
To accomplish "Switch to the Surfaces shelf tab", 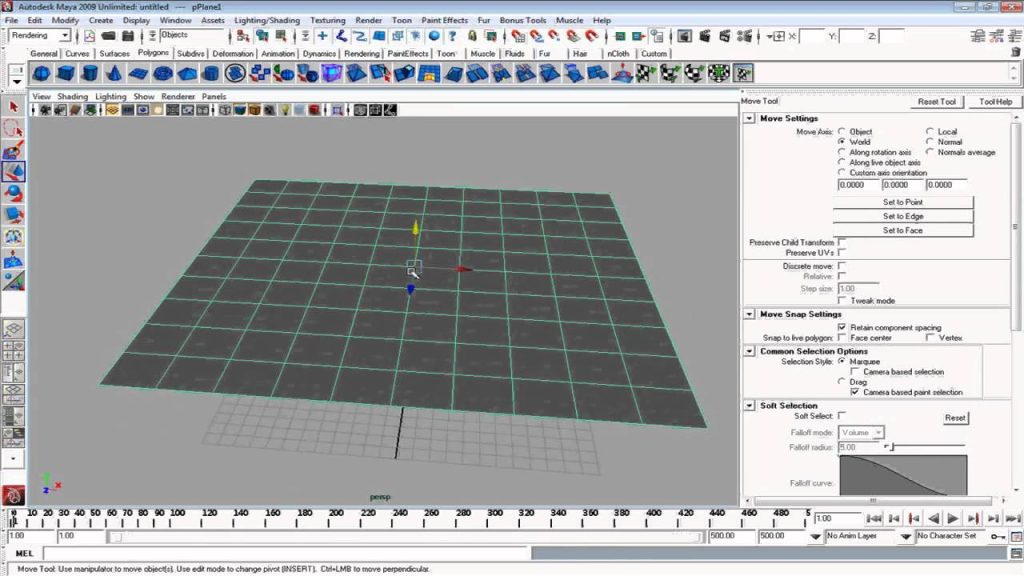I will pyautogui.click(x=114, y=54).
